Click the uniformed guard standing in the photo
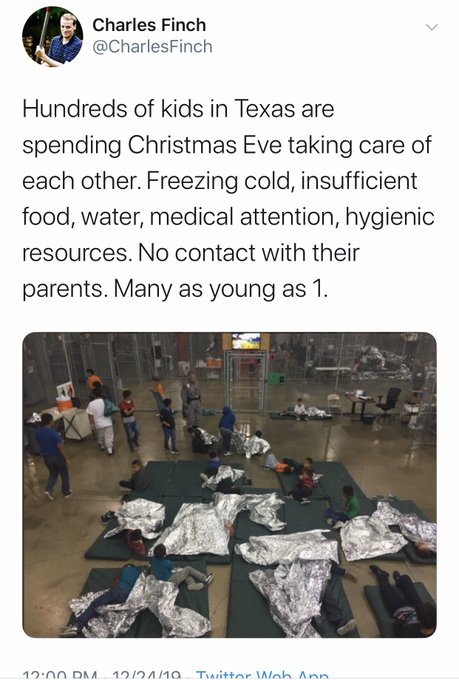459x680 pixels. coord(191,400)
